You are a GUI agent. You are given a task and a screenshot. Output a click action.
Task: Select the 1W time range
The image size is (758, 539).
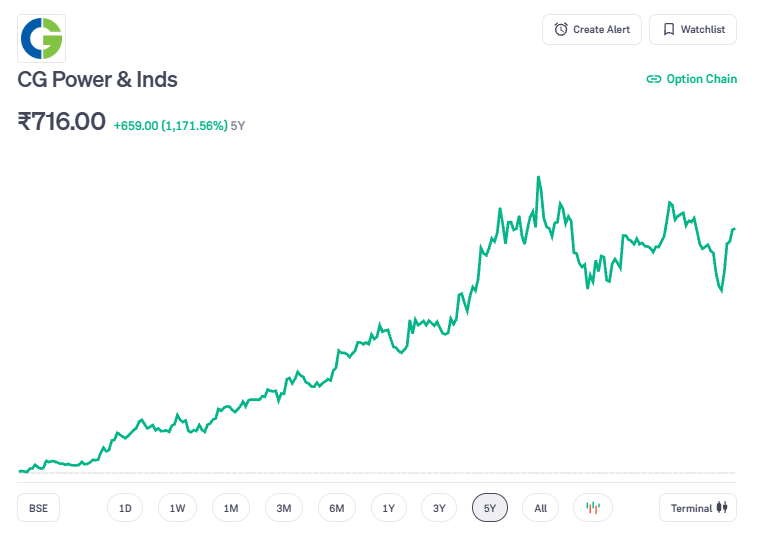click(177, 508)
